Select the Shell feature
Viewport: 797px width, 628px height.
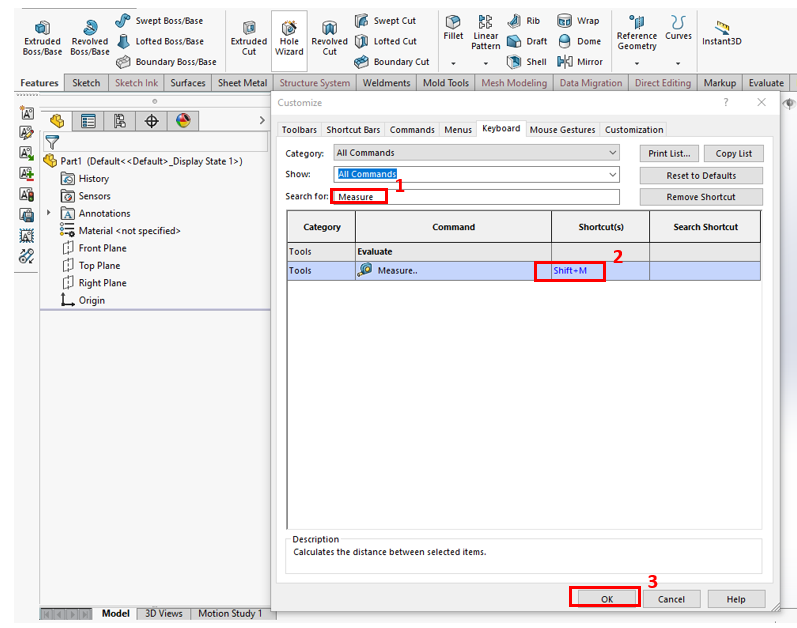pos(527,62)
